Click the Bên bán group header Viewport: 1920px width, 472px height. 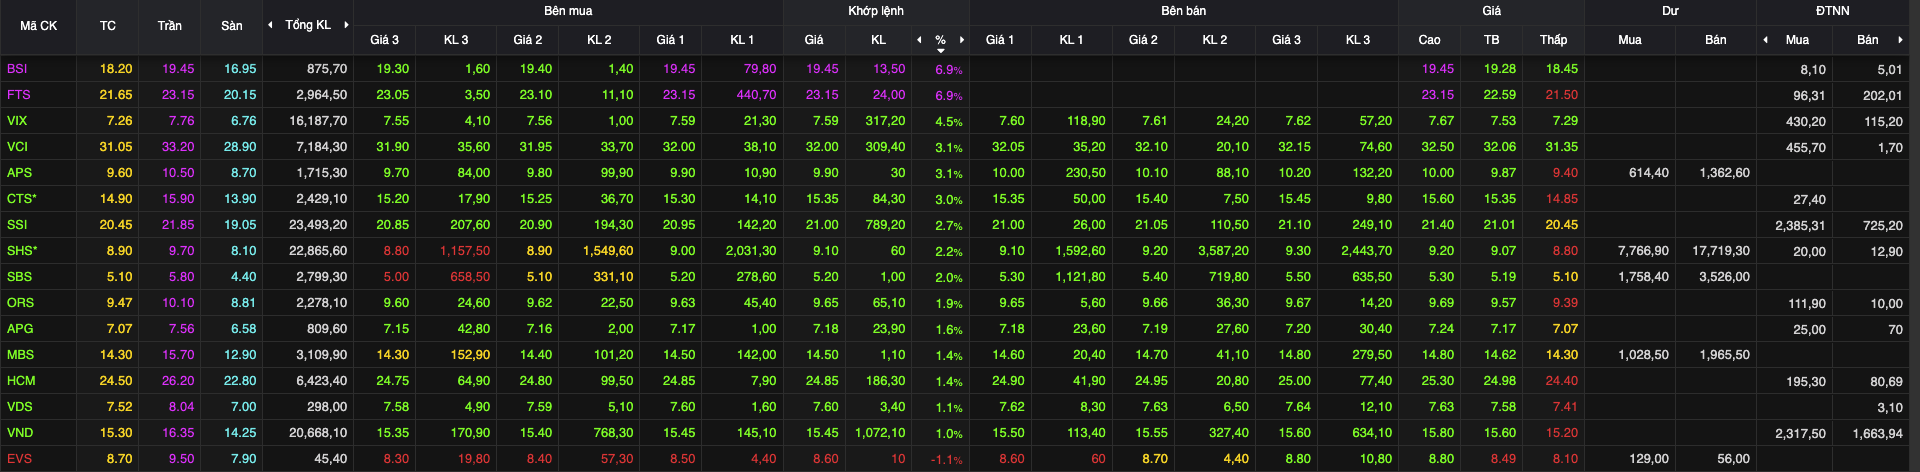click(x=1184, y=11)
